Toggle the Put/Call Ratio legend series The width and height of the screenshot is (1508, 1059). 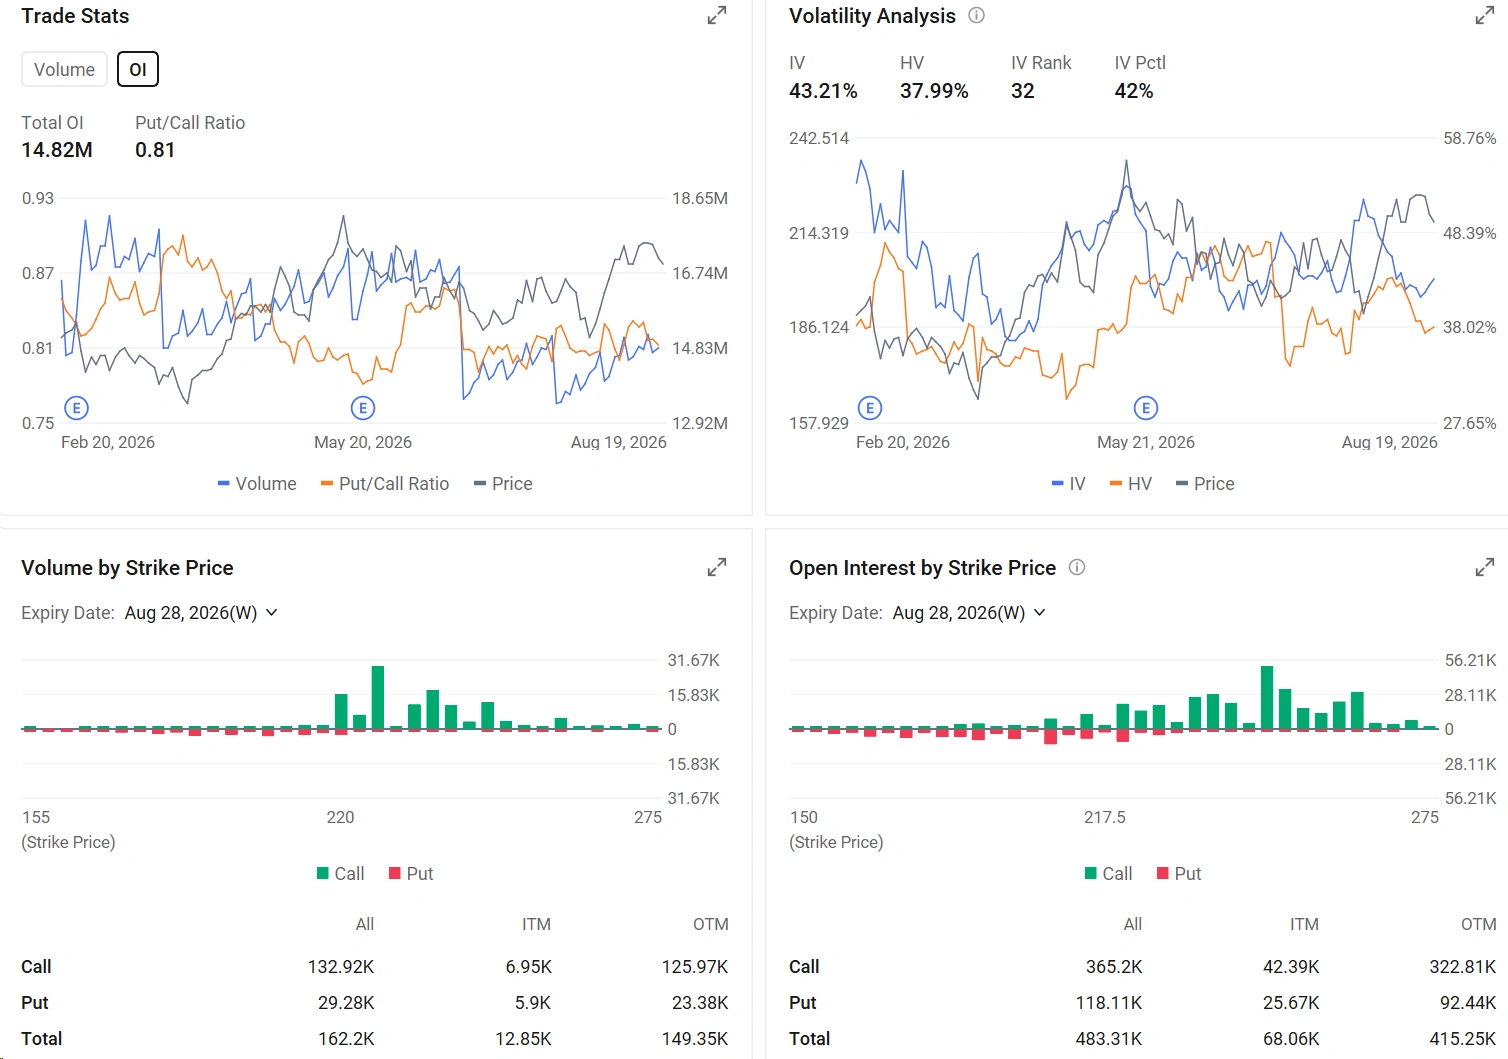385,484
